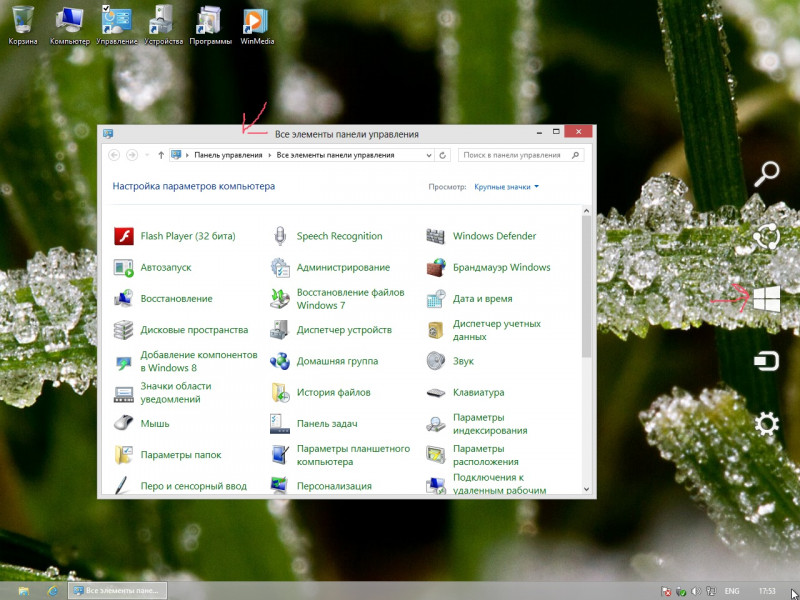Select the Программы desktop shortcut

click(x=210, y=25)
